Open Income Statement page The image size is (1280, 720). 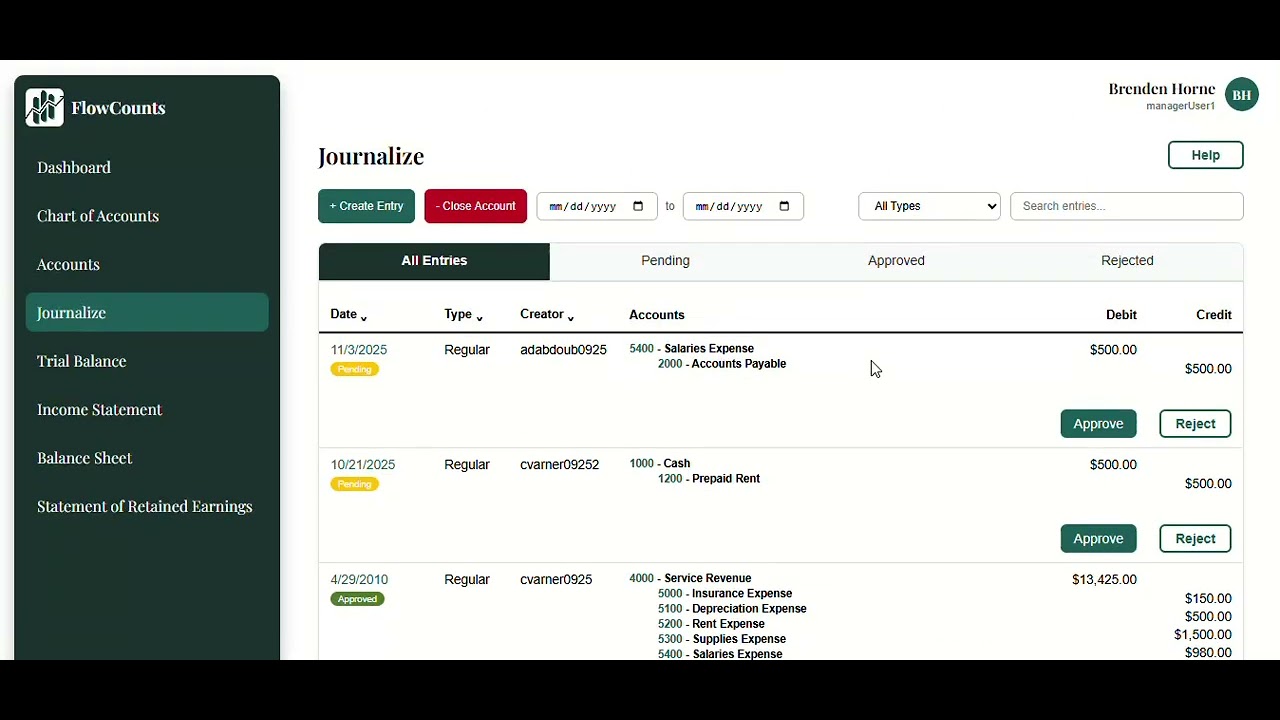(147, 410)
